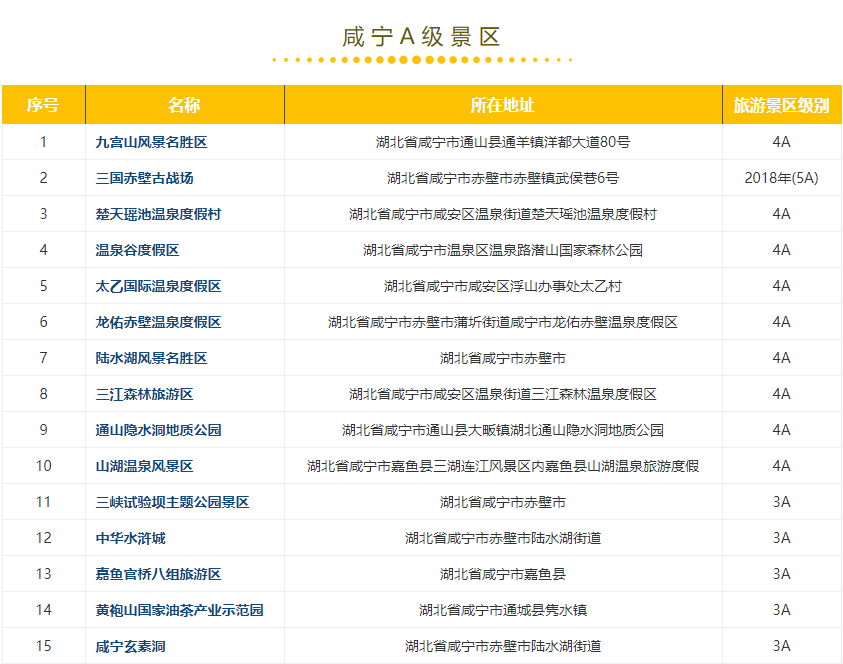The height and width of the screenshot is (664, 843).
Task: Open the 山湖温泉风景区 link
Action: 144,466
